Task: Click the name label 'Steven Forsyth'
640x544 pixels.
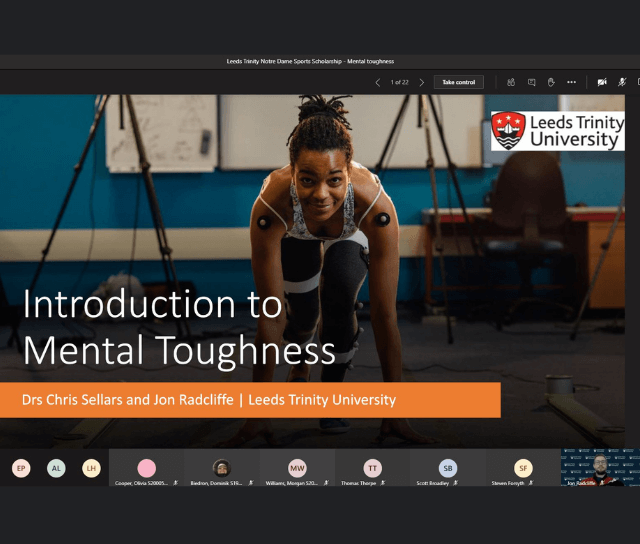Action: coord(508,483)
